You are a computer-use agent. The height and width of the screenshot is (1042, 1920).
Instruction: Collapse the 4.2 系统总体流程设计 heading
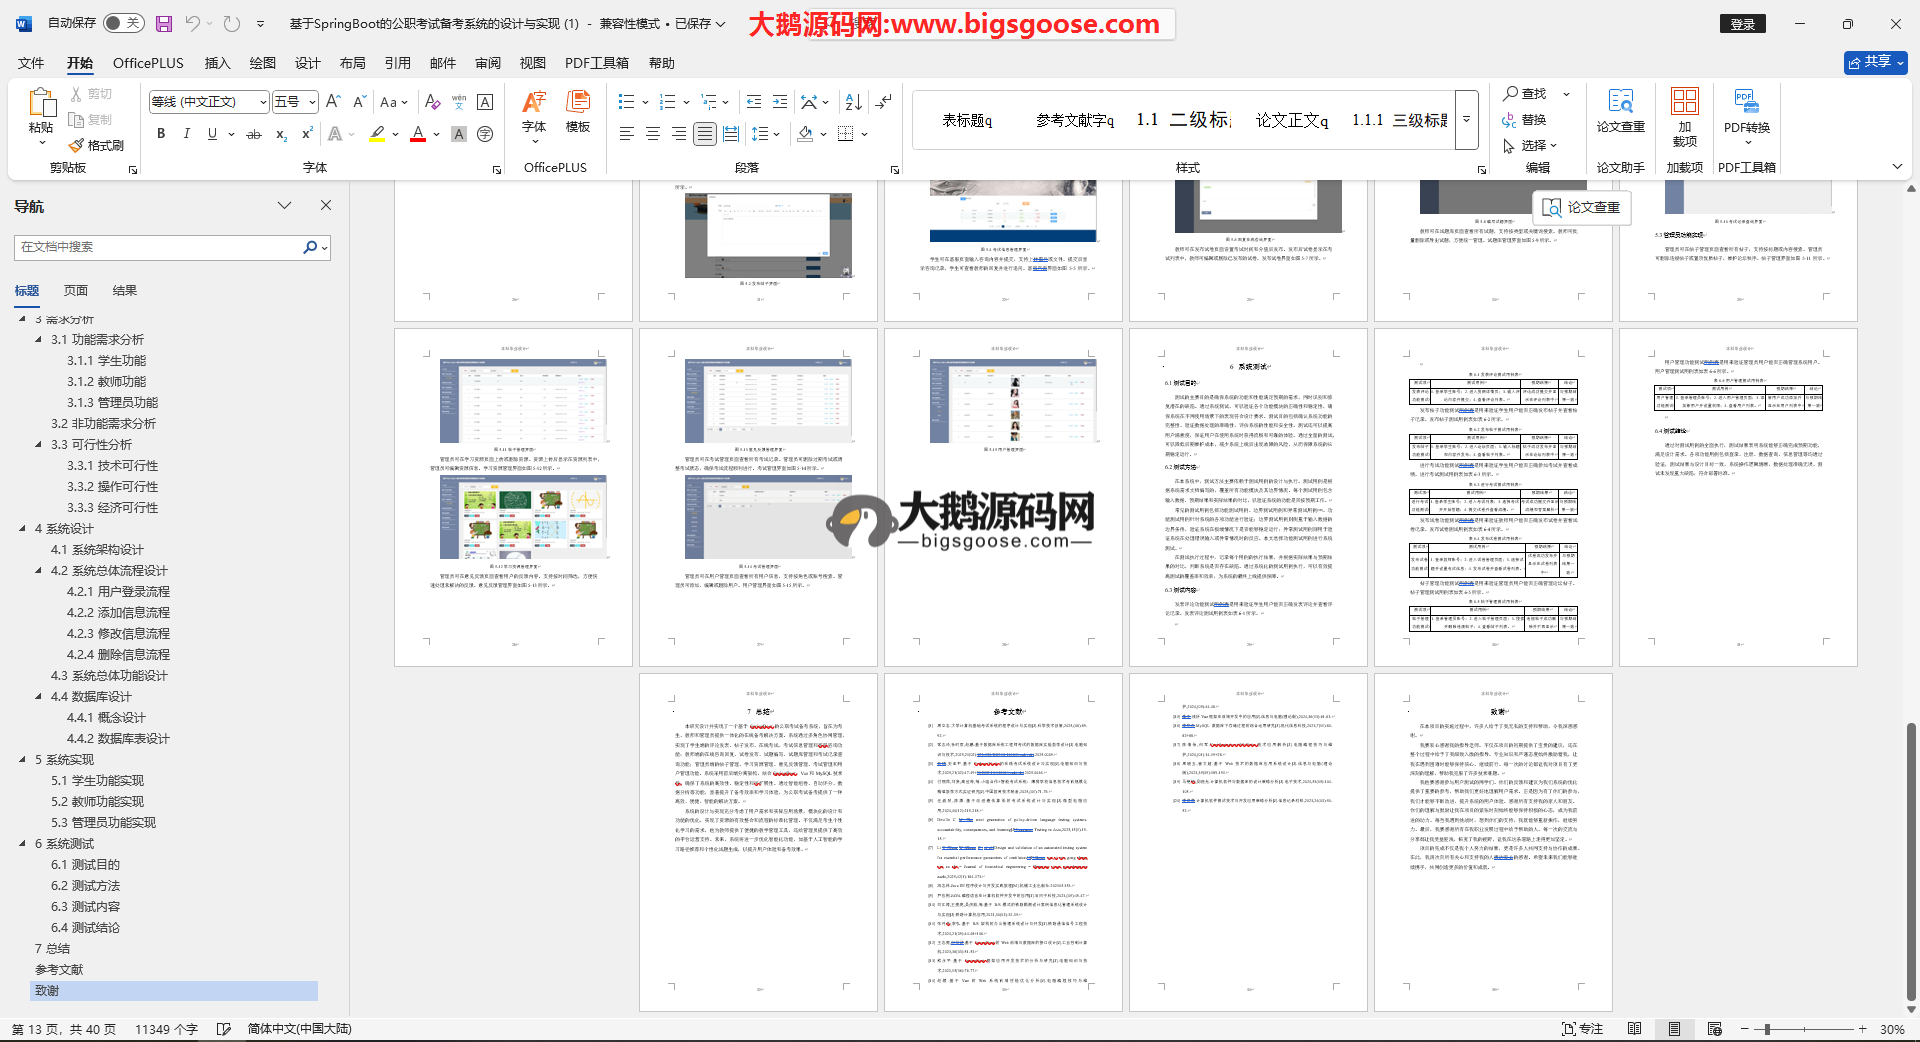click(x=39, y=571)
